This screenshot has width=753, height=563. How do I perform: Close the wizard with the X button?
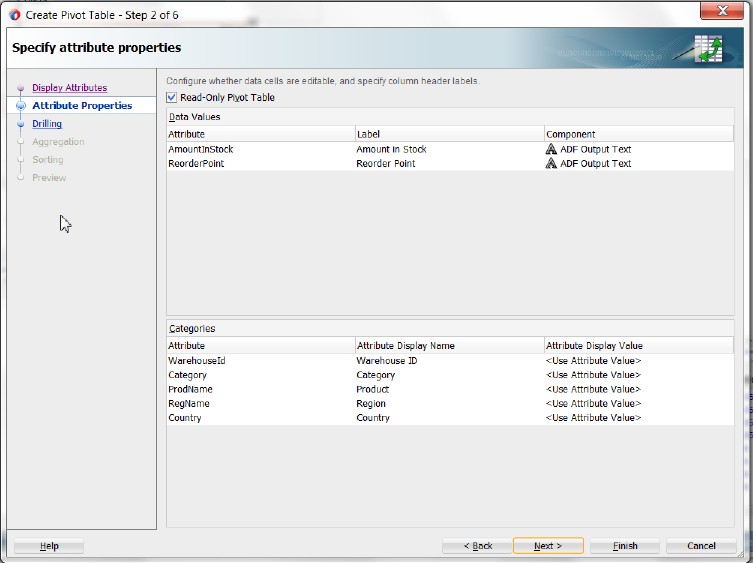click(722, 11)
